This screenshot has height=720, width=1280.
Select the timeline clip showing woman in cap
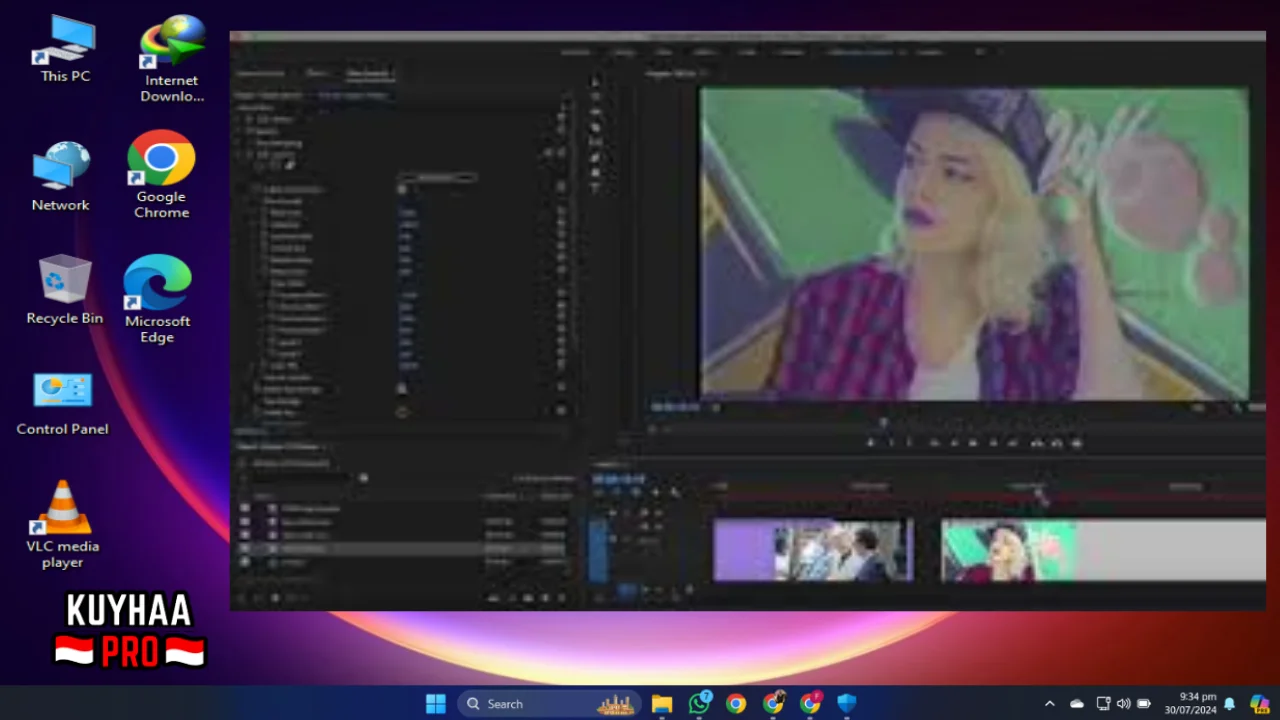pos(1103,550)
